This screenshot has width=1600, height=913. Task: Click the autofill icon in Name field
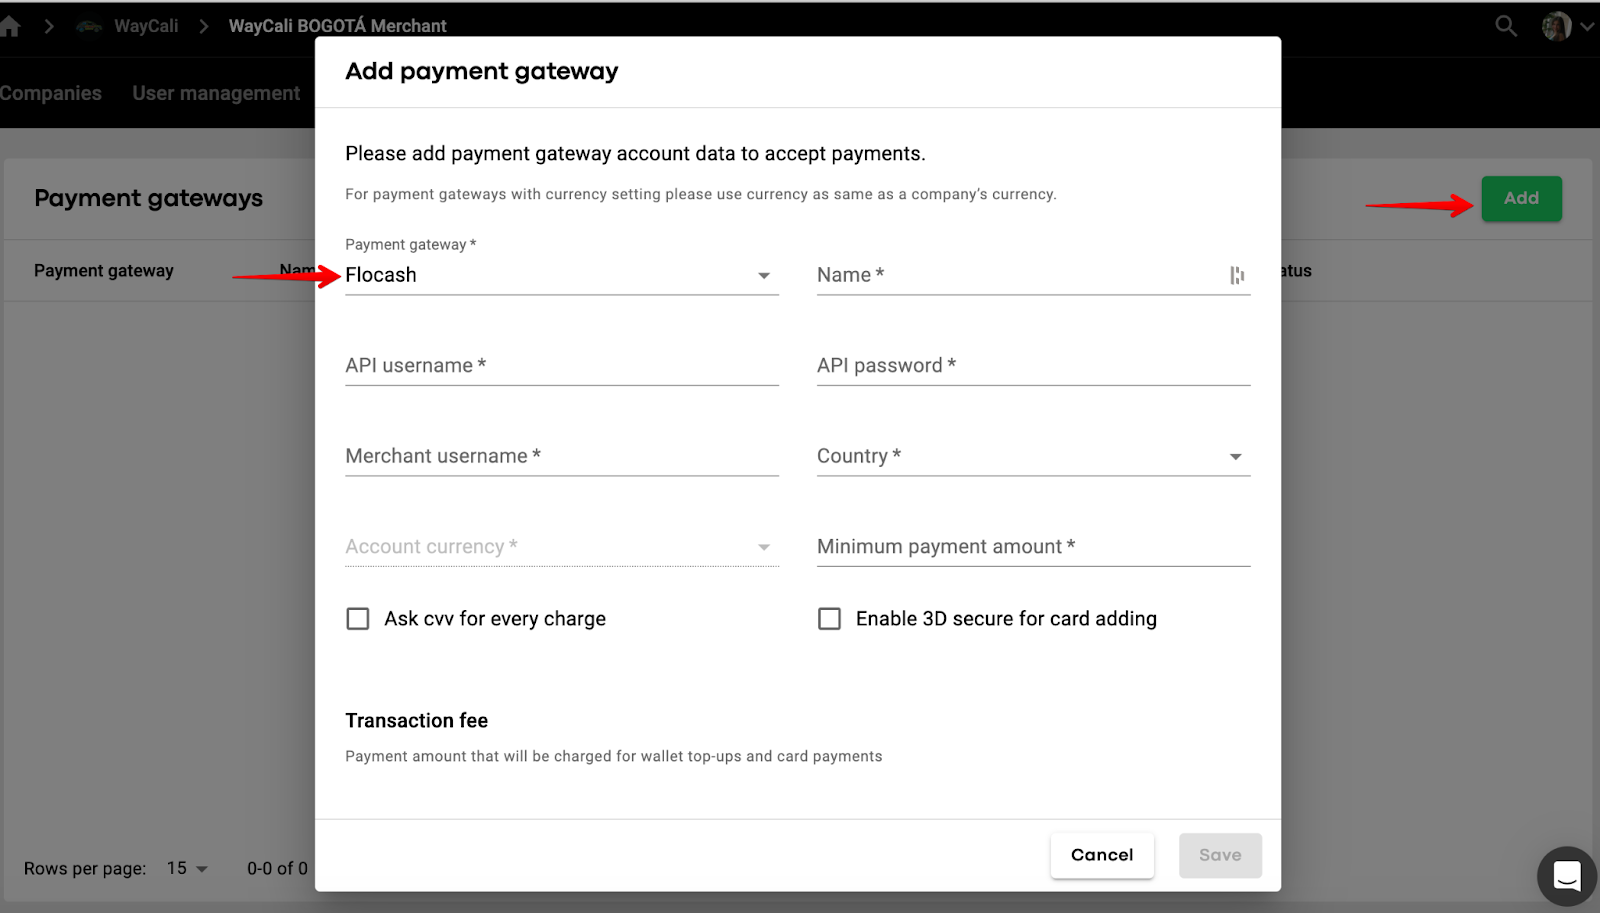pyautogui.click(x=1237, y=275)
